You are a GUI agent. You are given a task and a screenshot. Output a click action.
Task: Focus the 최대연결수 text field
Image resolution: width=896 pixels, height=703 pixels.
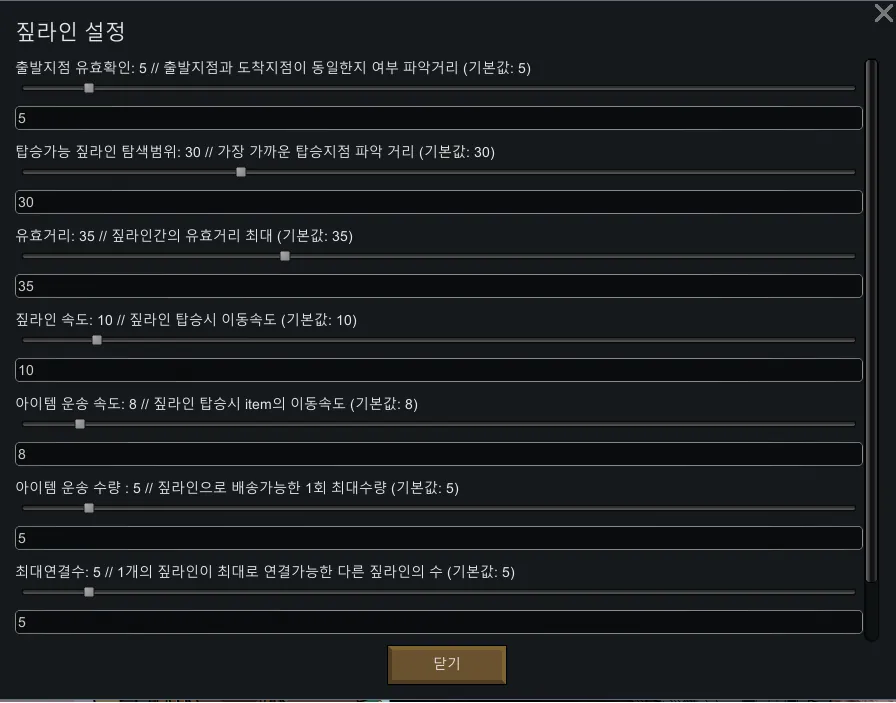click(x=438, y=622)
